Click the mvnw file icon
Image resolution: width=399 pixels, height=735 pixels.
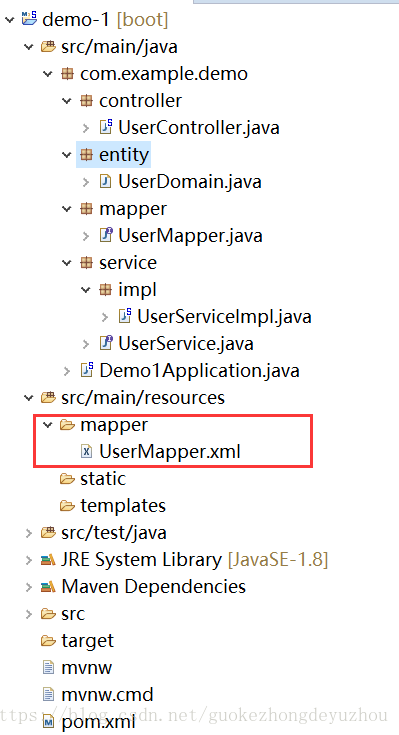[x=48, y=668]
